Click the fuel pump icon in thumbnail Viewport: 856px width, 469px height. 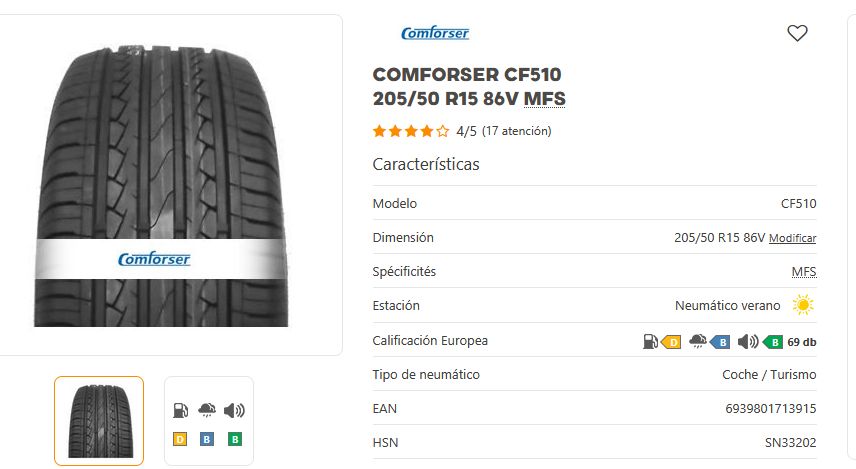pos(181,410)
